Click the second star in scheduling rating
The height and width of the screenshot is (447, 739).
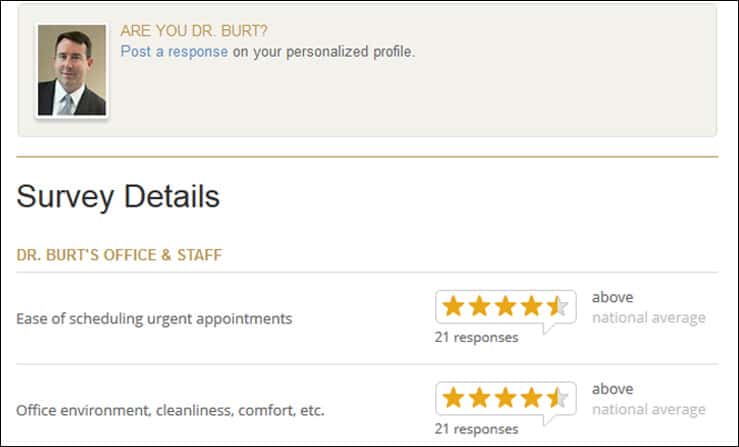pyautogui.click(x=480, y=306)
